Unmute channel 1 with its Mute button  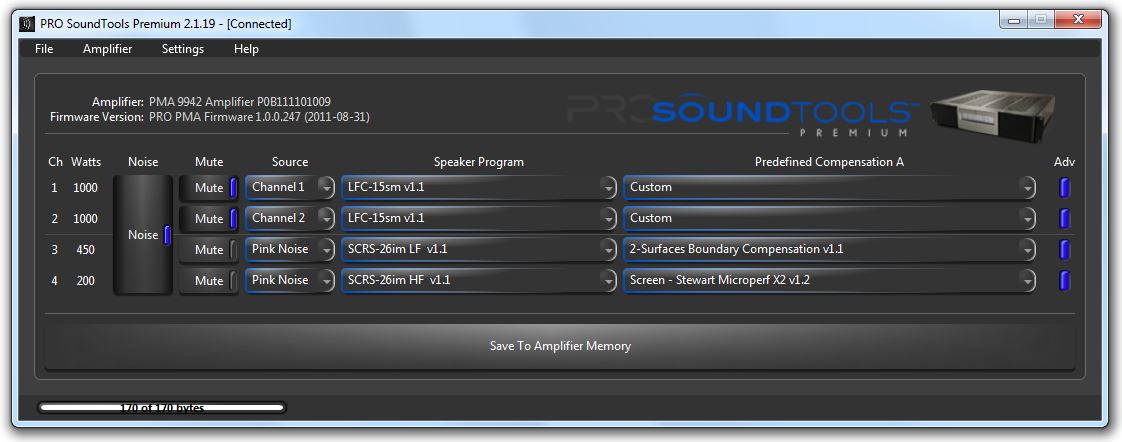coord(208,188)
